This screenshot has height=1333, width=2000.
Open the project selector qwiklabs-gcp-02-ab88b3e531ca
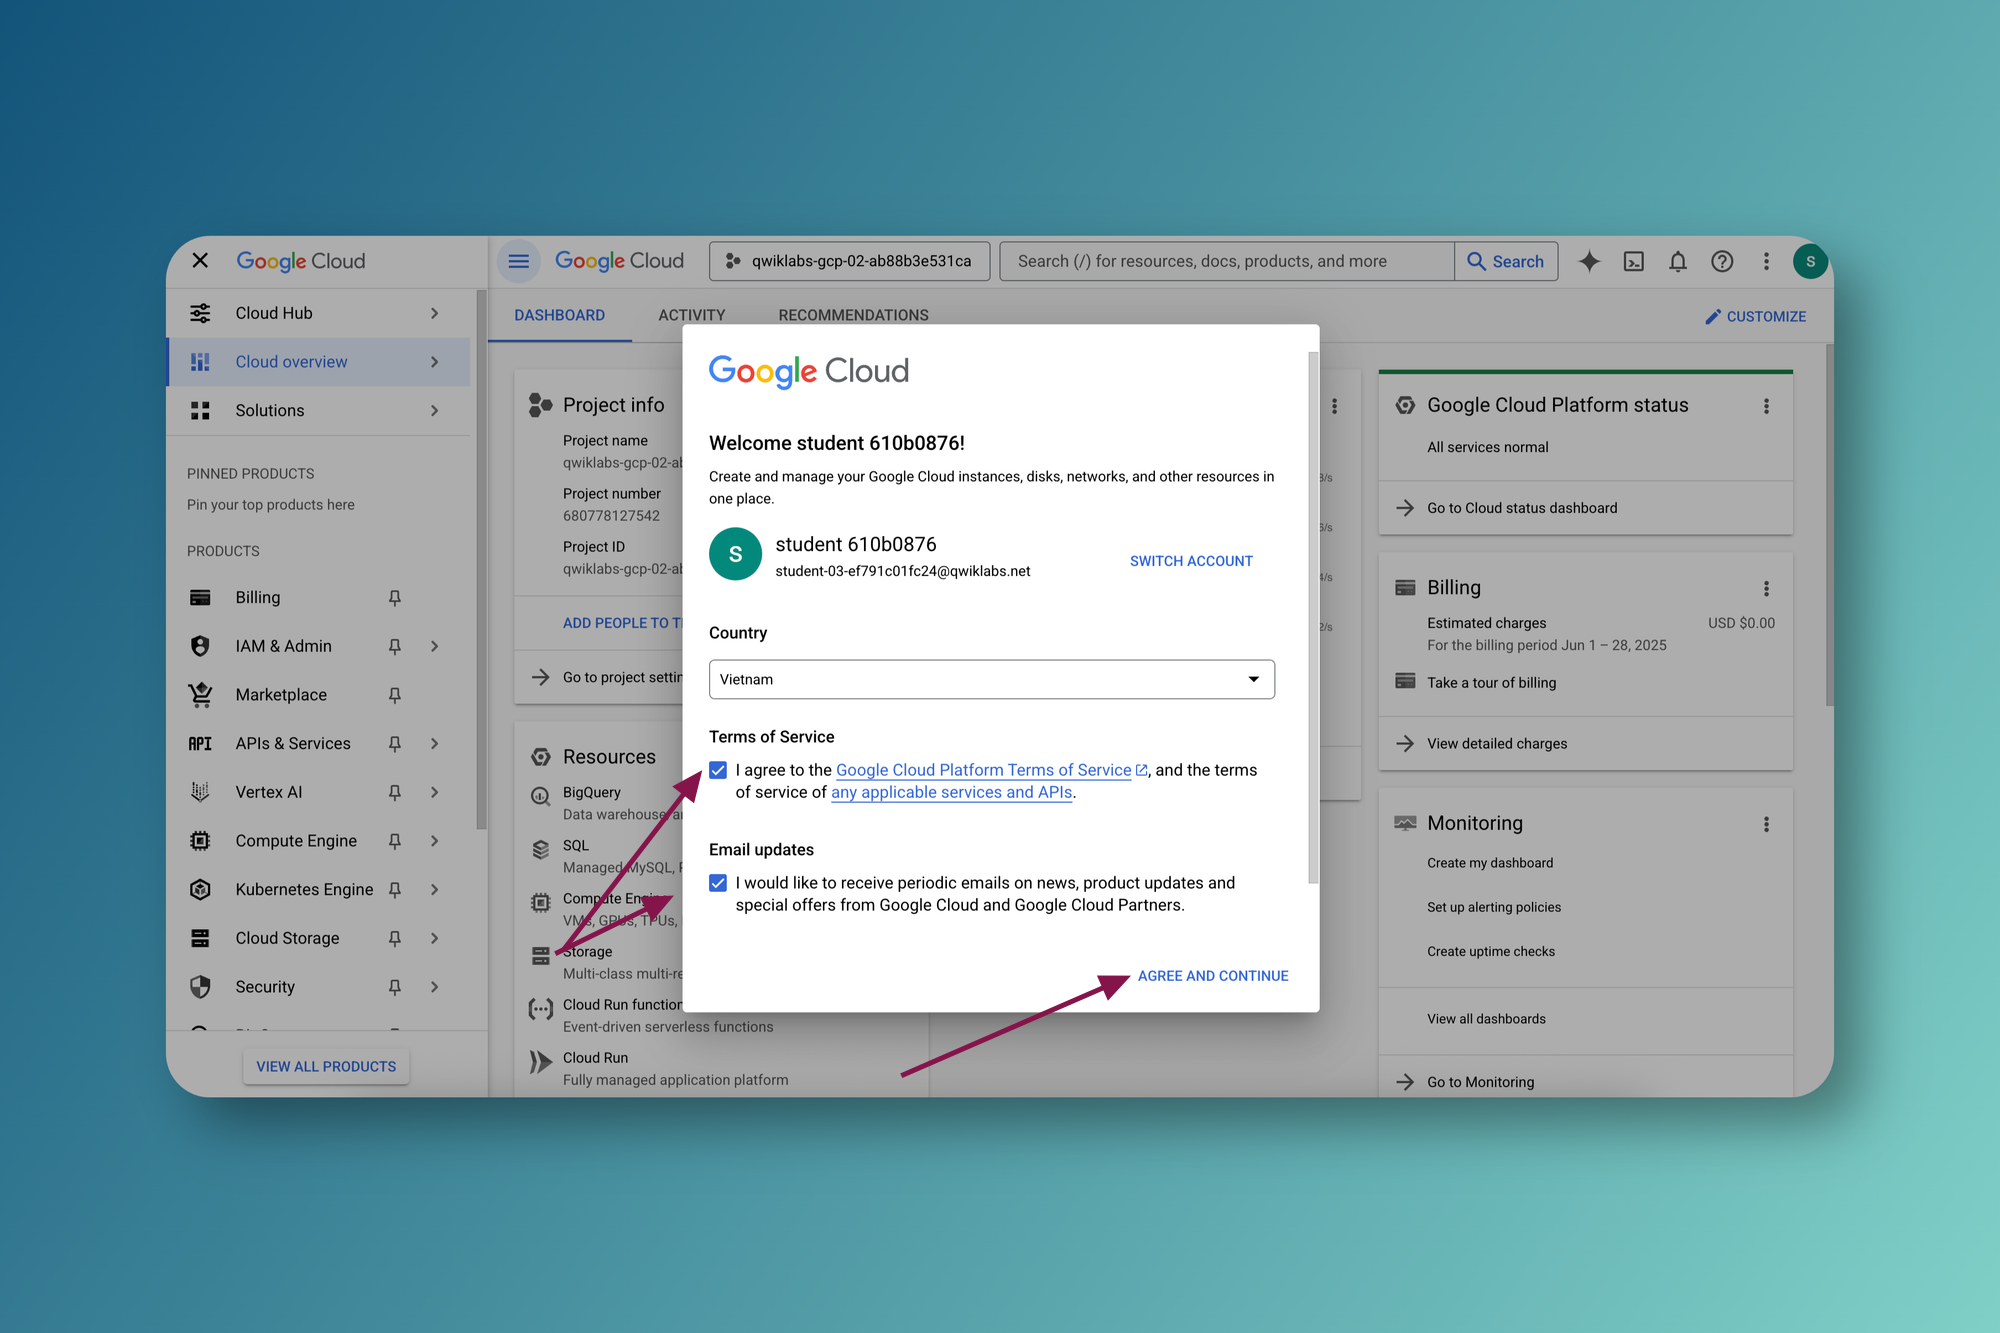[x=849, y=261]
